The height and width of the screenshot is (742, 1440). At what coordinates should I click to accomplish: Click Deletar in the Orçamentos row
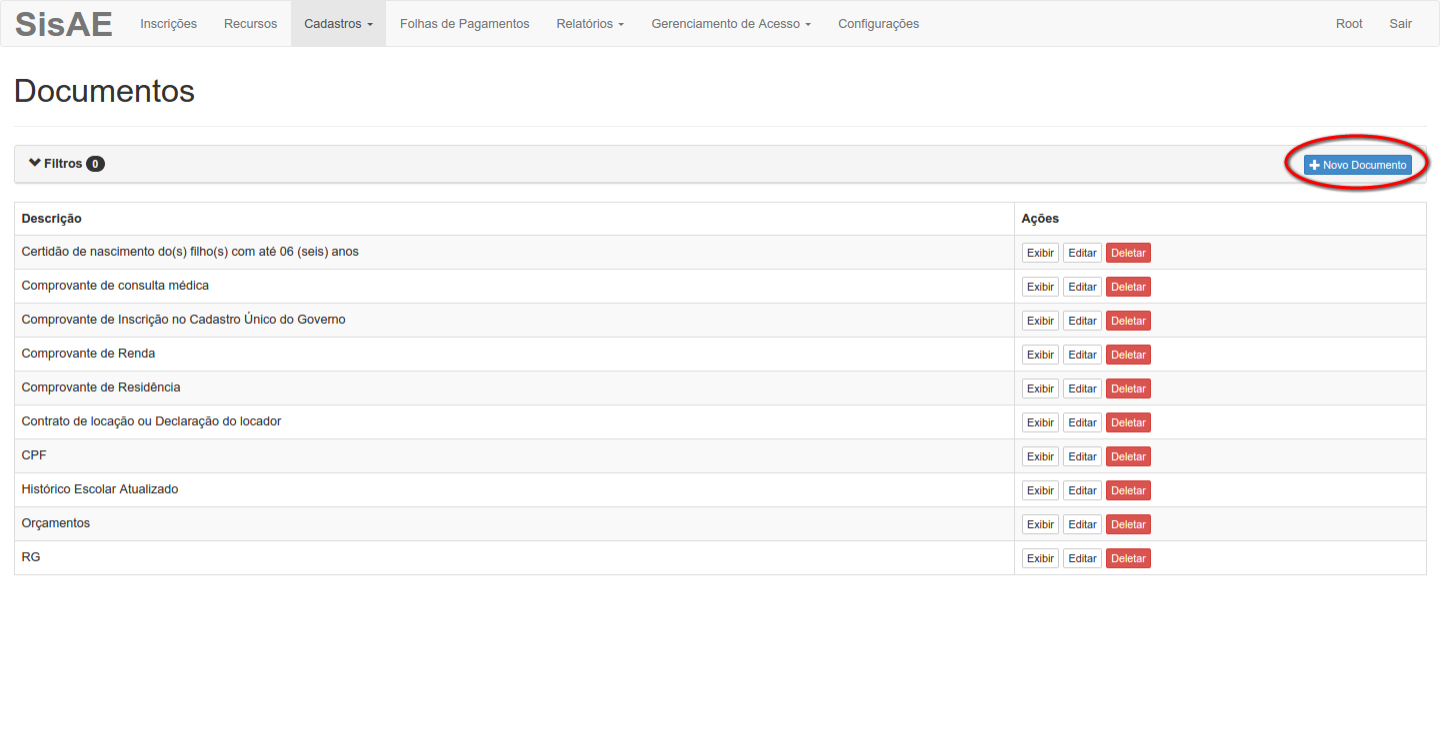point(1128,525)
